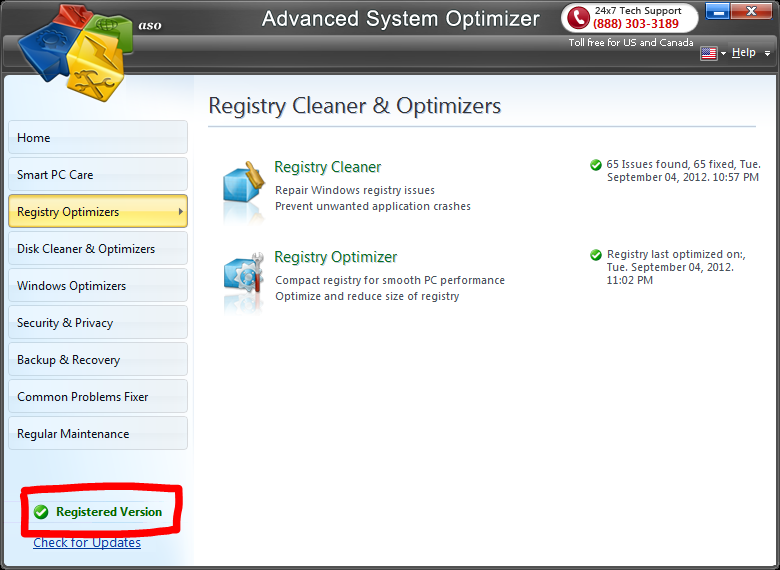Click 'Toll free for US and Canada' text
Image resolution: width=780 pixels, height=570 pixels.
631,43
